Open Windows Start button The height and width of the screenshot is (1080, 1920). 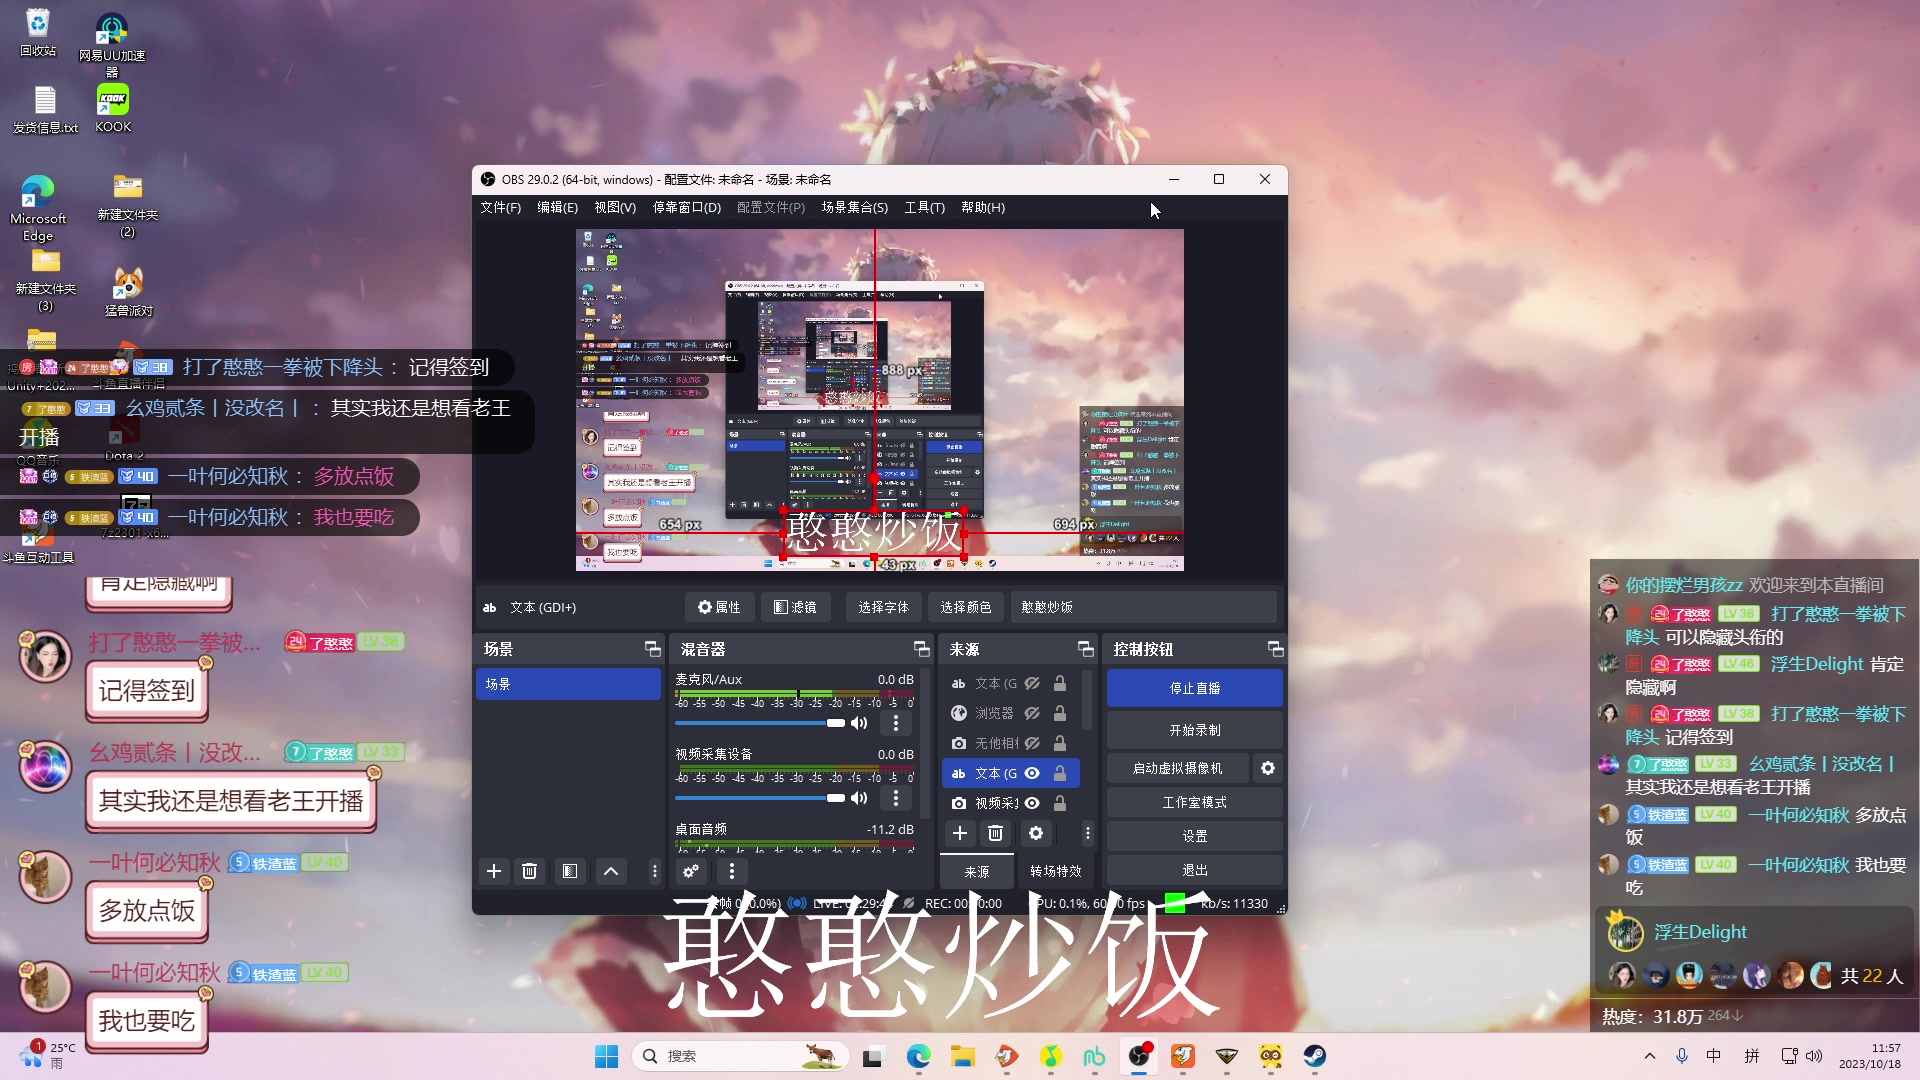(607, 1056)
